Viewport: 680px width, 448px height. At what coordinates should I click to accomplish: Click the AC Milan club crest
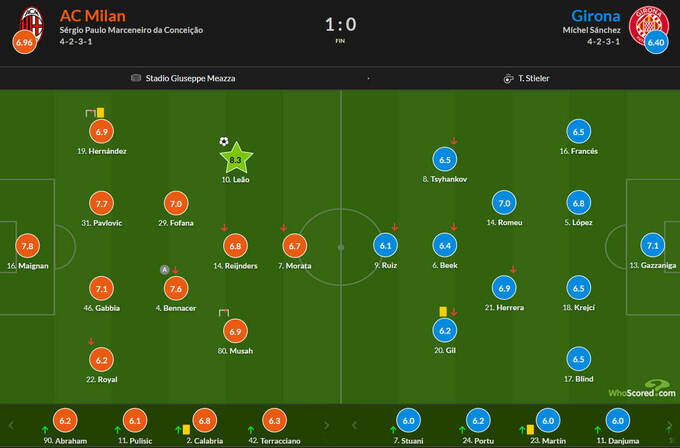coord(33,18)
